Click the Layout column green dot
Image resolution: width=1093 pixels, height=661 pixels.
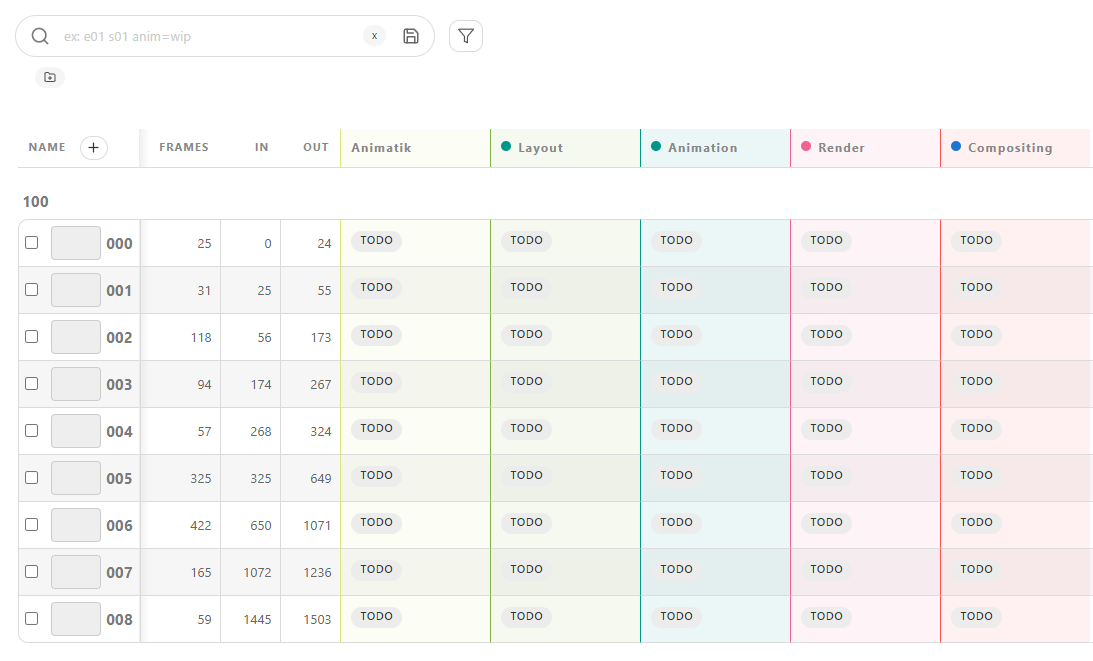click(x=506, y=146)
